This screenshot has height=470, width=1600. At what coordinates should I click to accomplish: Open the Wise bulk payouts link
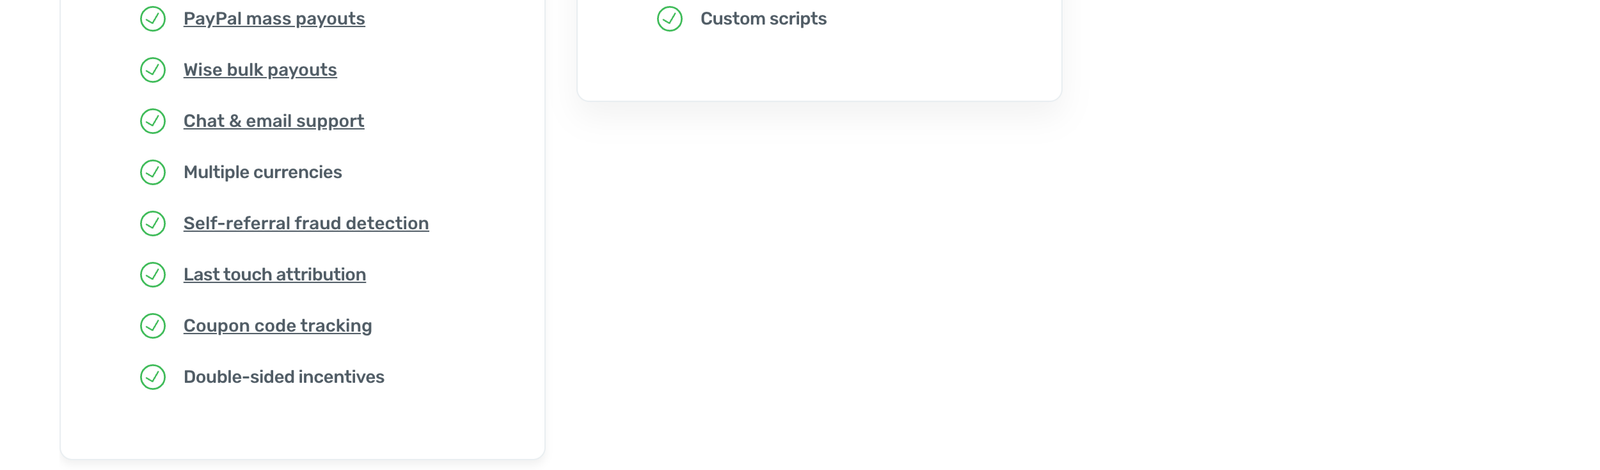click(x=260, y=70)
